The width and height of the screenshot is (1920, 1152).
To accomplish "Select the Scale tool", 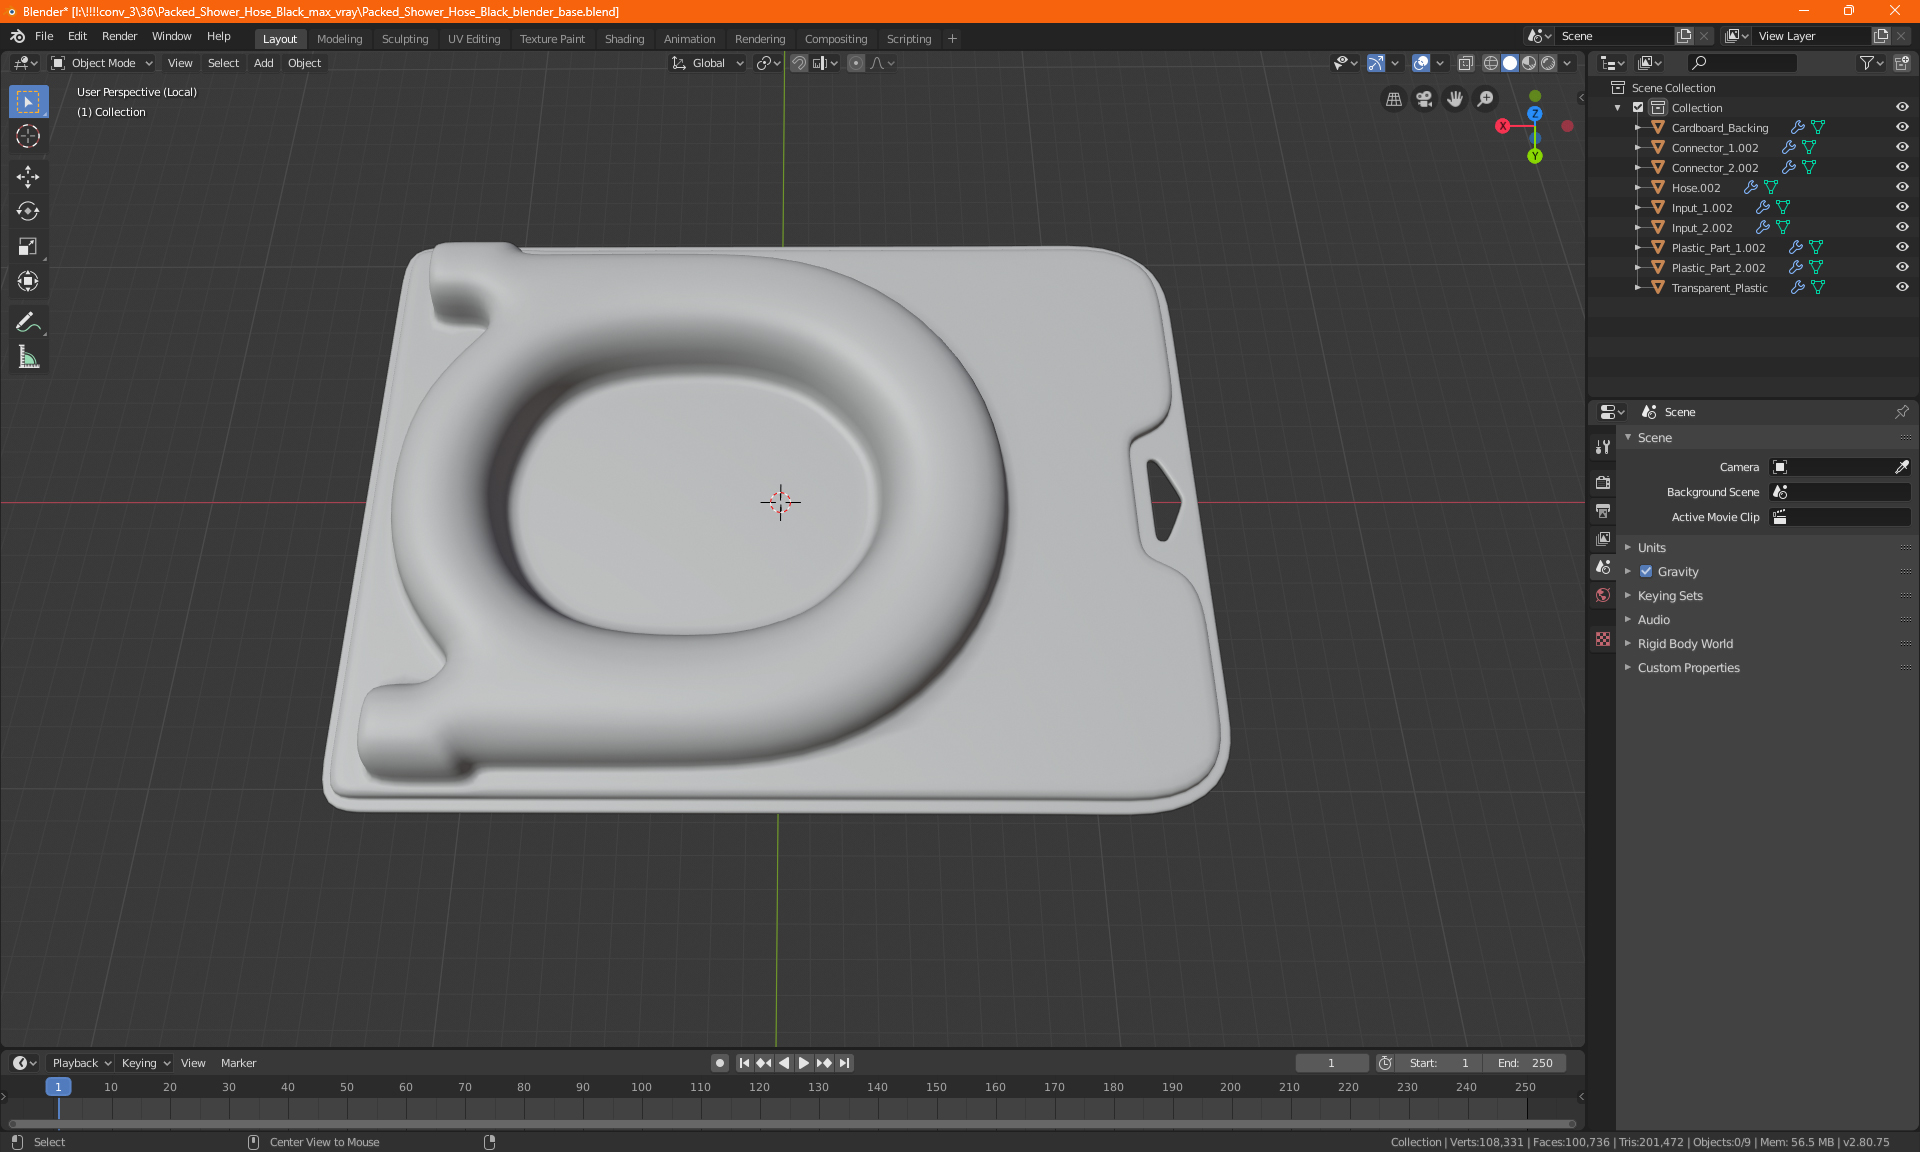I will click(x=28, y=247).
